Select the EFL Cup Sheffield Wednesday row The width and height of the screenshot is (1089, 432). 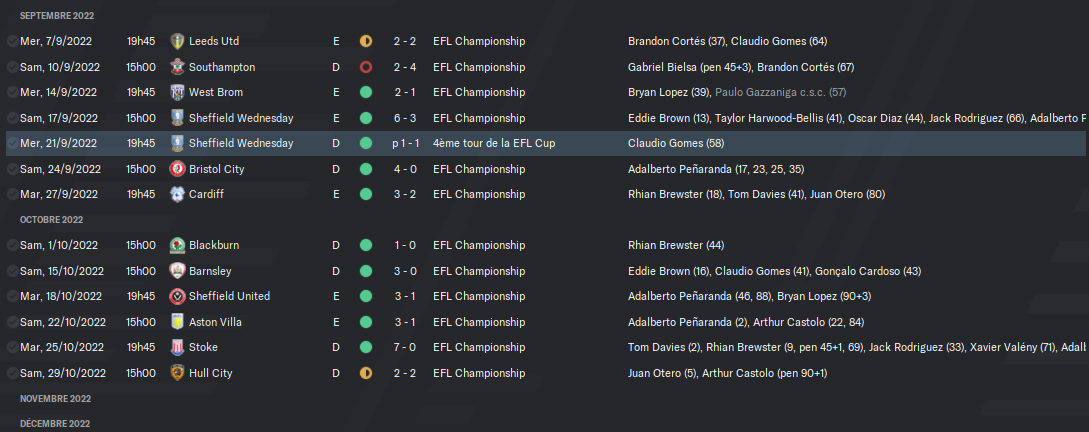(545, 143)
